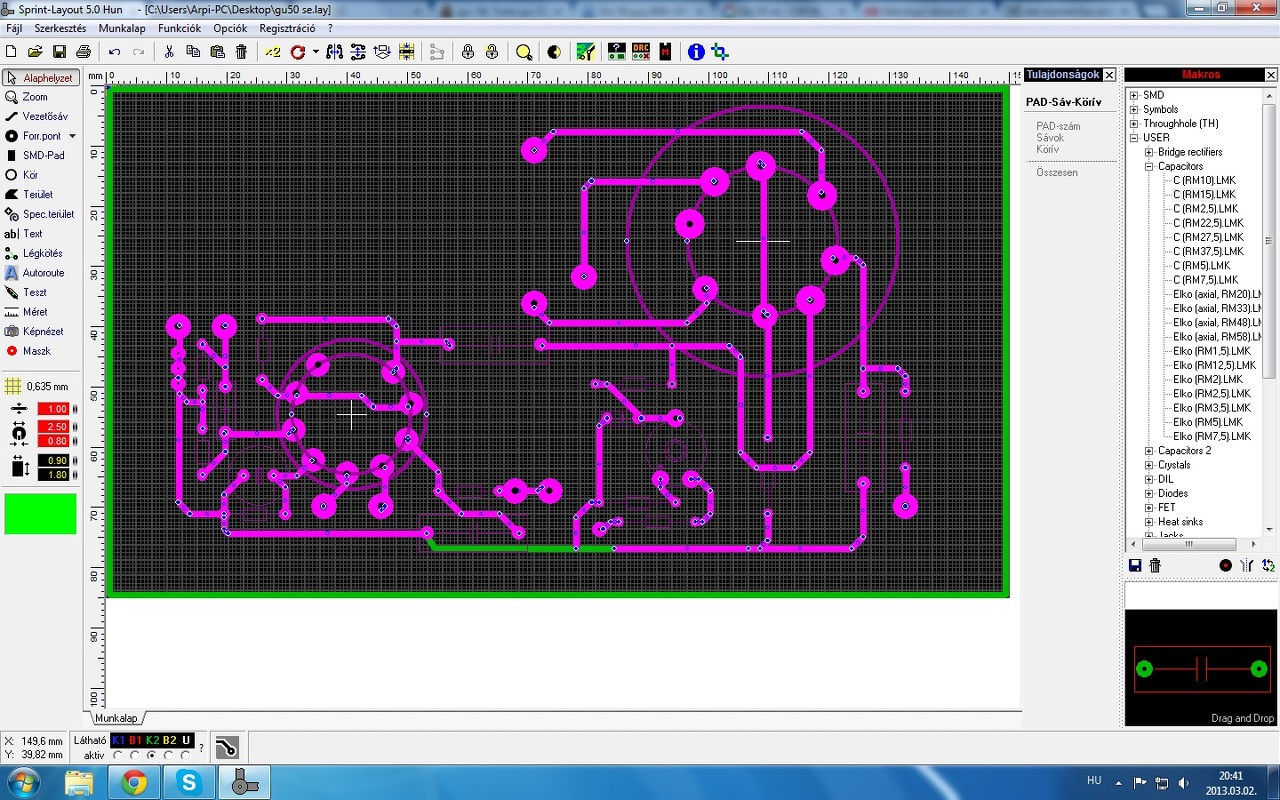This screenshot has height=800, width=1280.
Task: Select the Spec.terület tool
Action: tap(40, 214)
